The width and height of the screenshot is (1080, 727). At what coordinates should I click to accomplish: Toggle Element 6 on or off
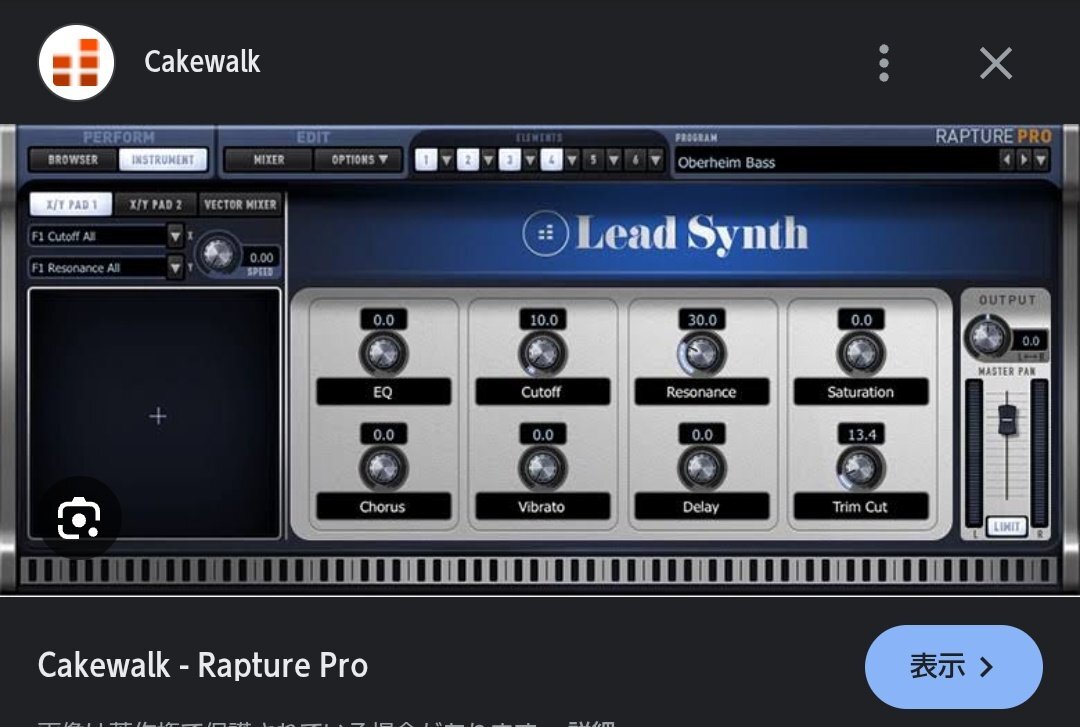635,161
